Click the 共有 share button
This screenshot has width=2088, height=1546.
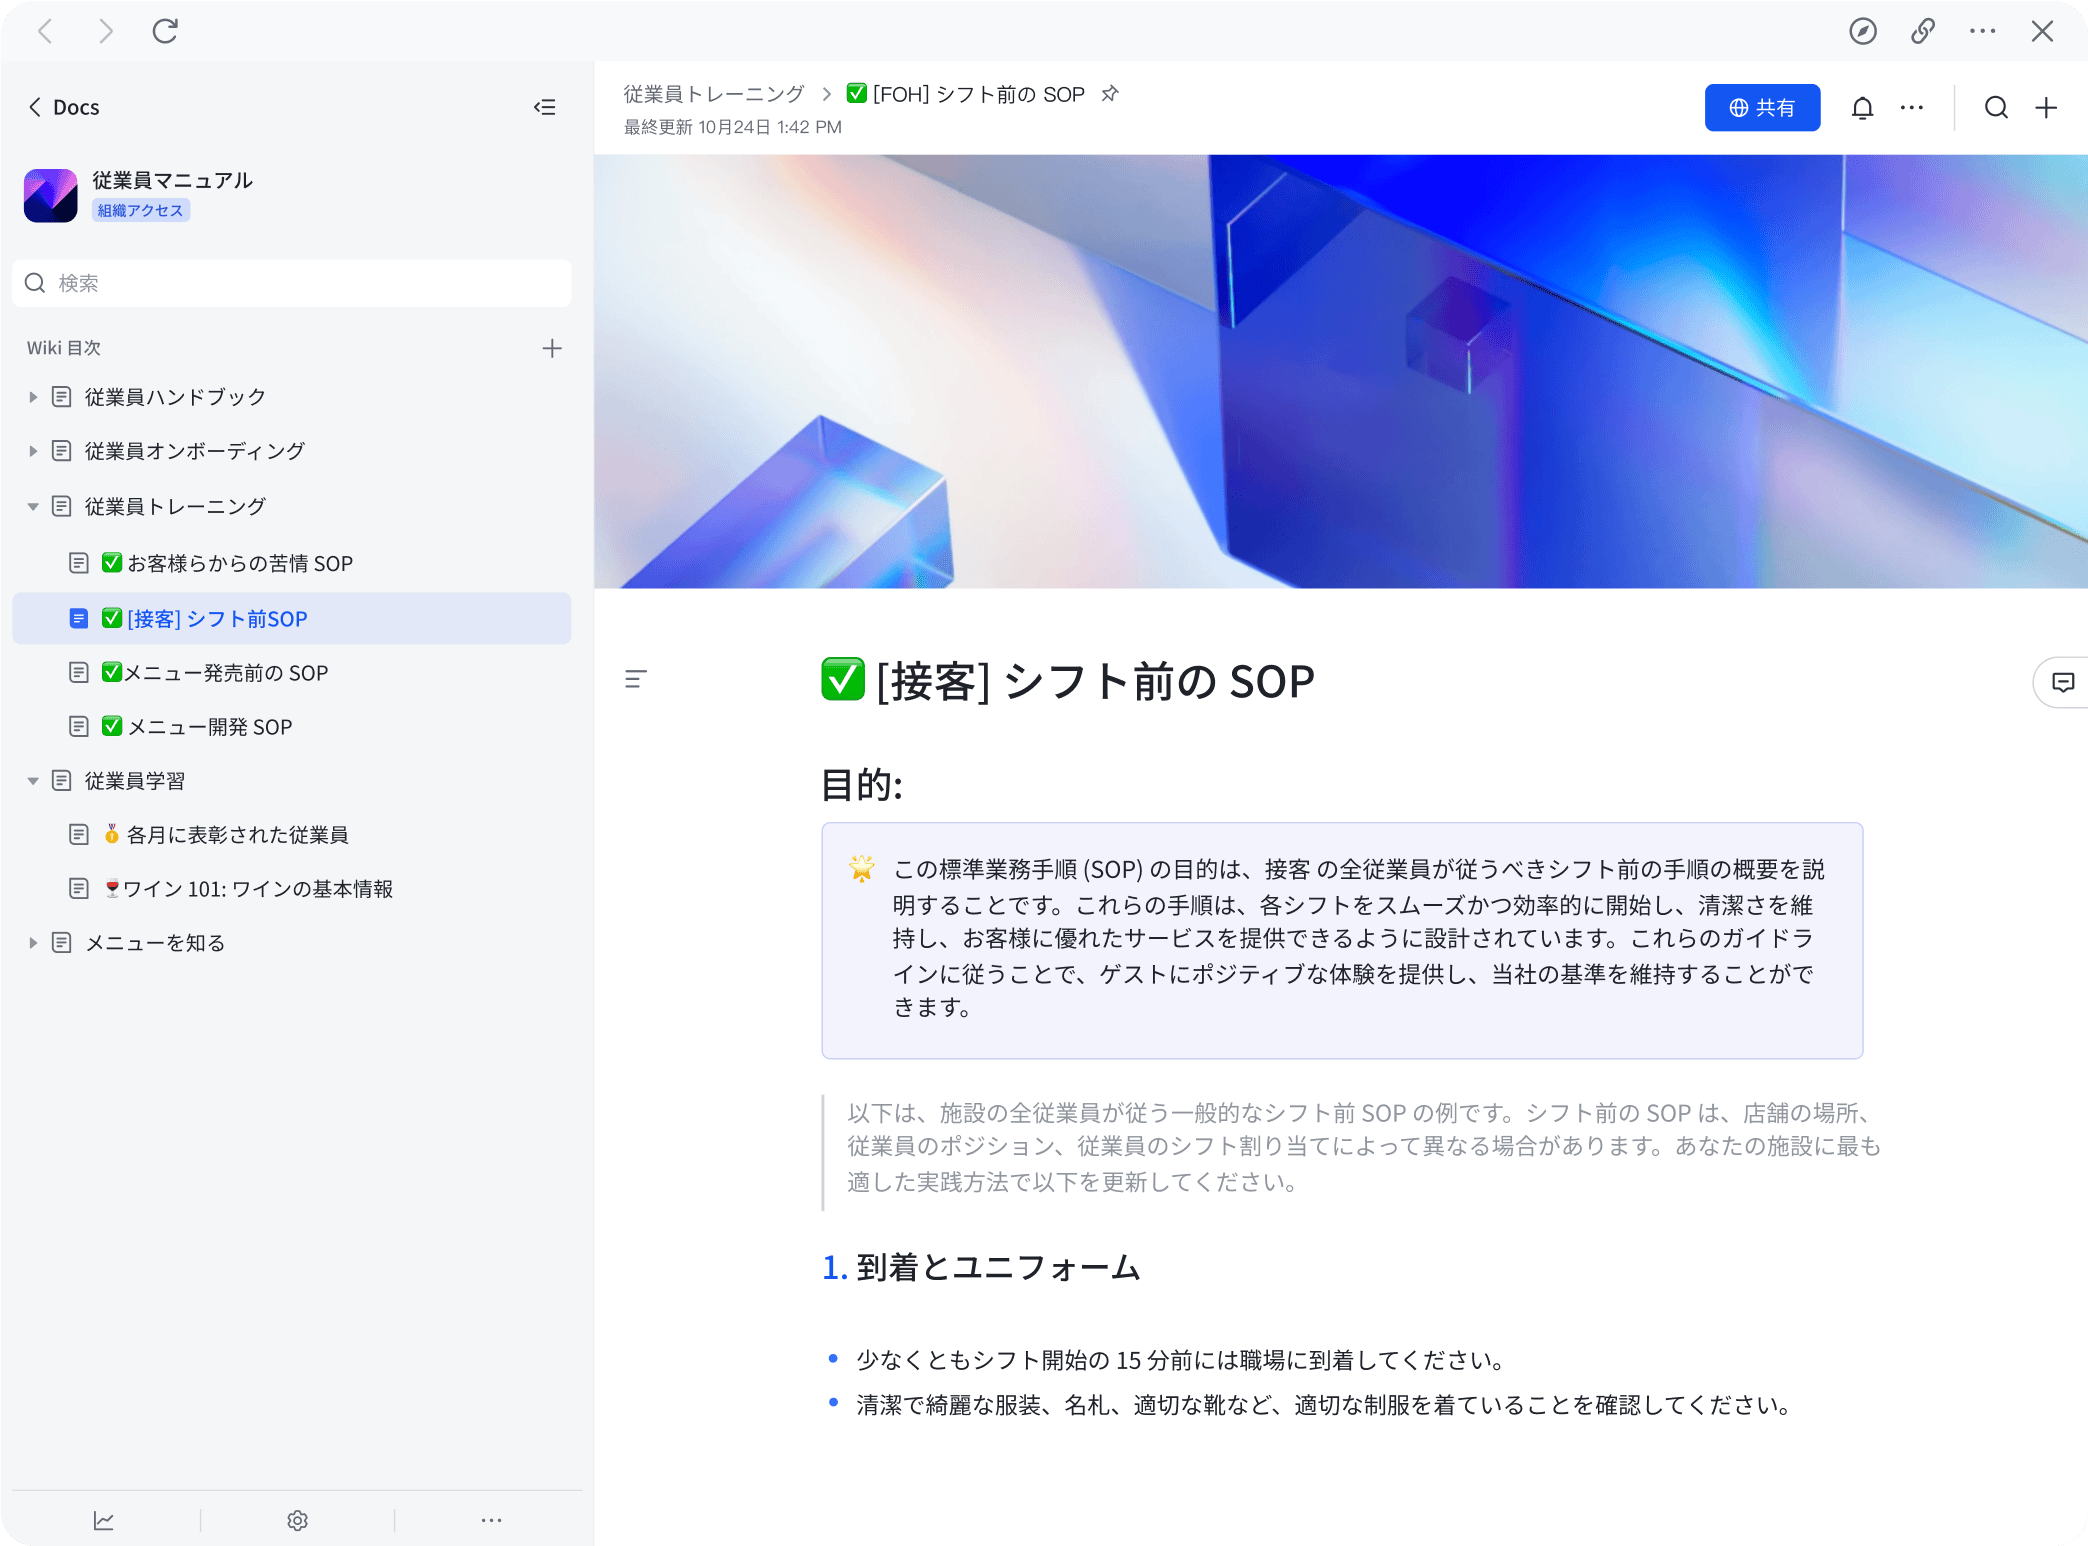pos(1762,107)
